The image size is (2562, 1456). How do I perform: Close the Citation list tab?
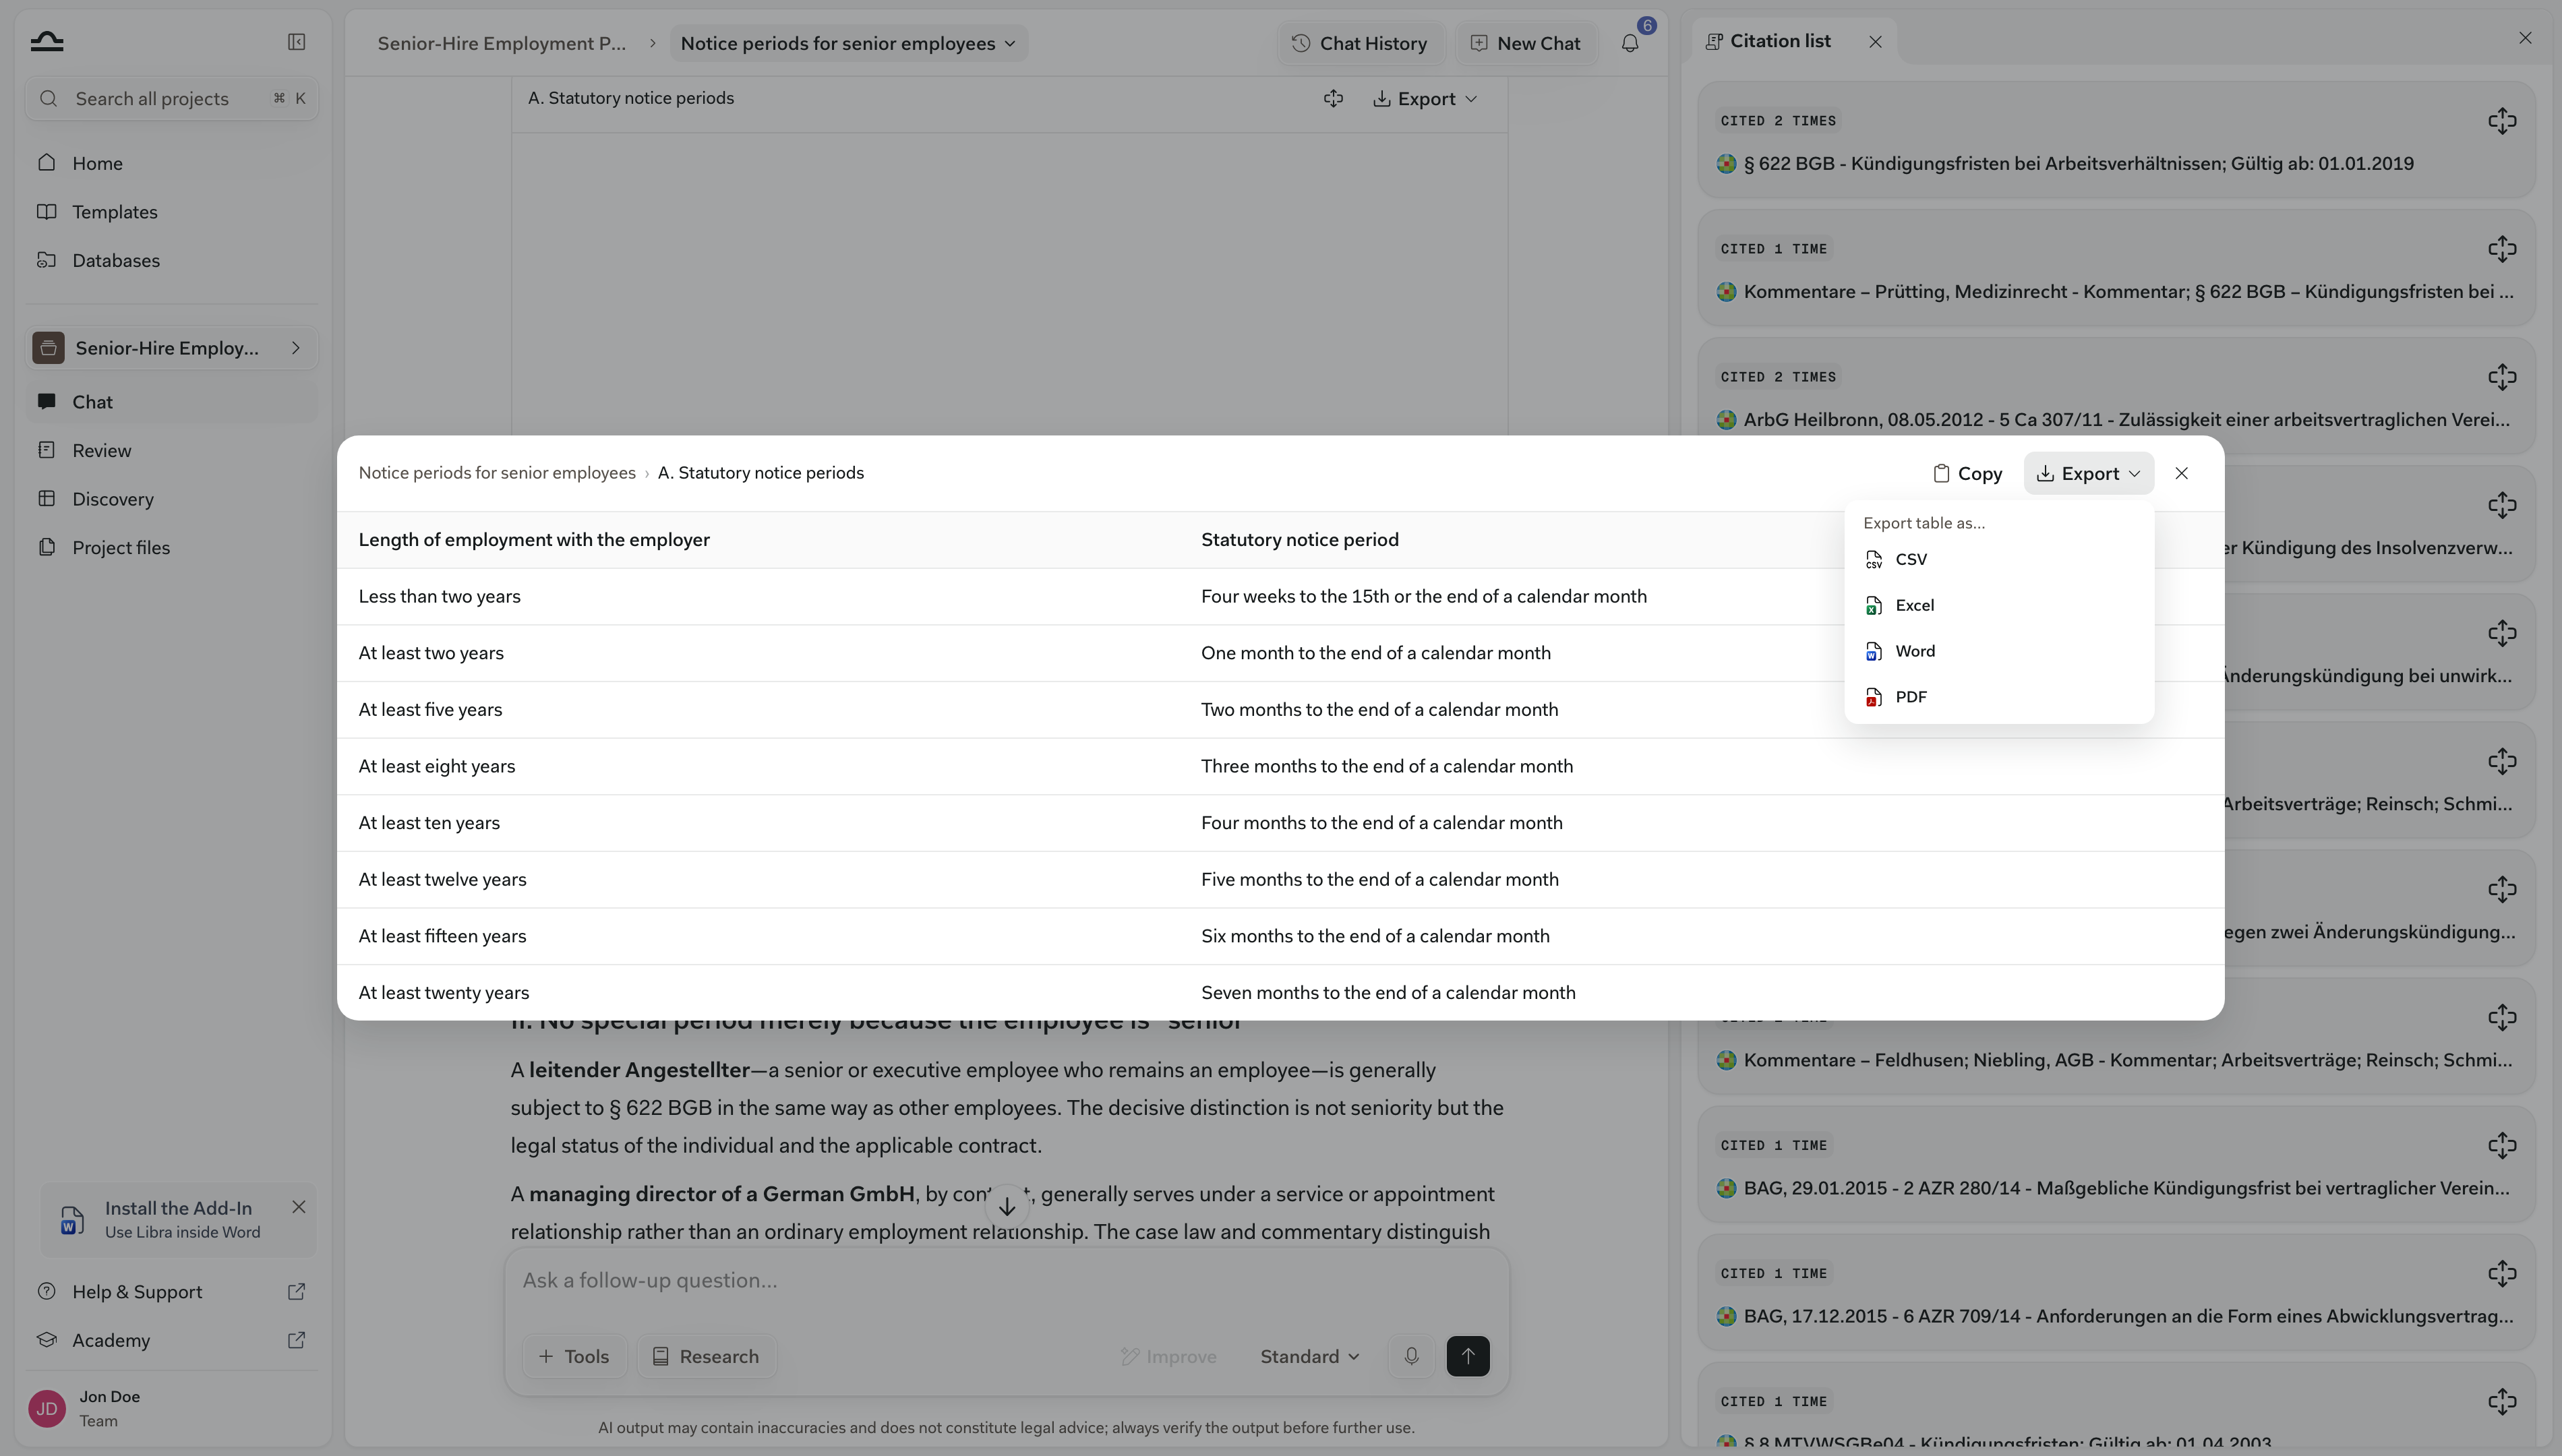(x=1875, y=42)
